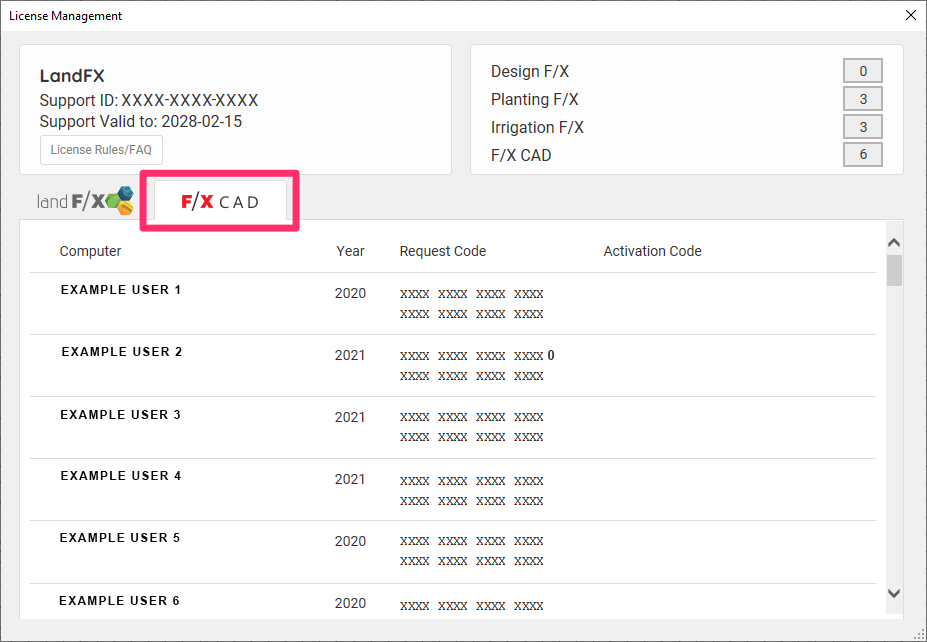Click the request code for EXAMPLE USER 3
The image size is (927, 642).
pos(471,427)
